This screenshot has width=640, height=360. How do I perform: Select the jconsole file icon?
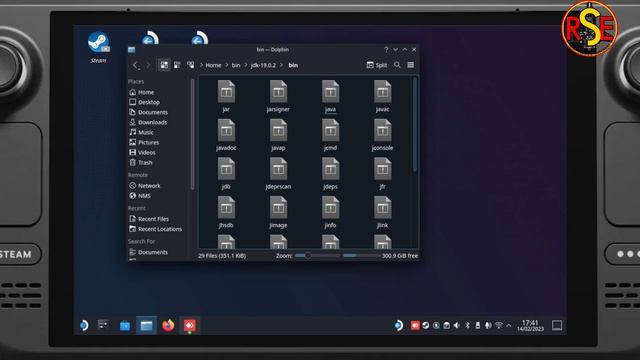pos(382,130)
